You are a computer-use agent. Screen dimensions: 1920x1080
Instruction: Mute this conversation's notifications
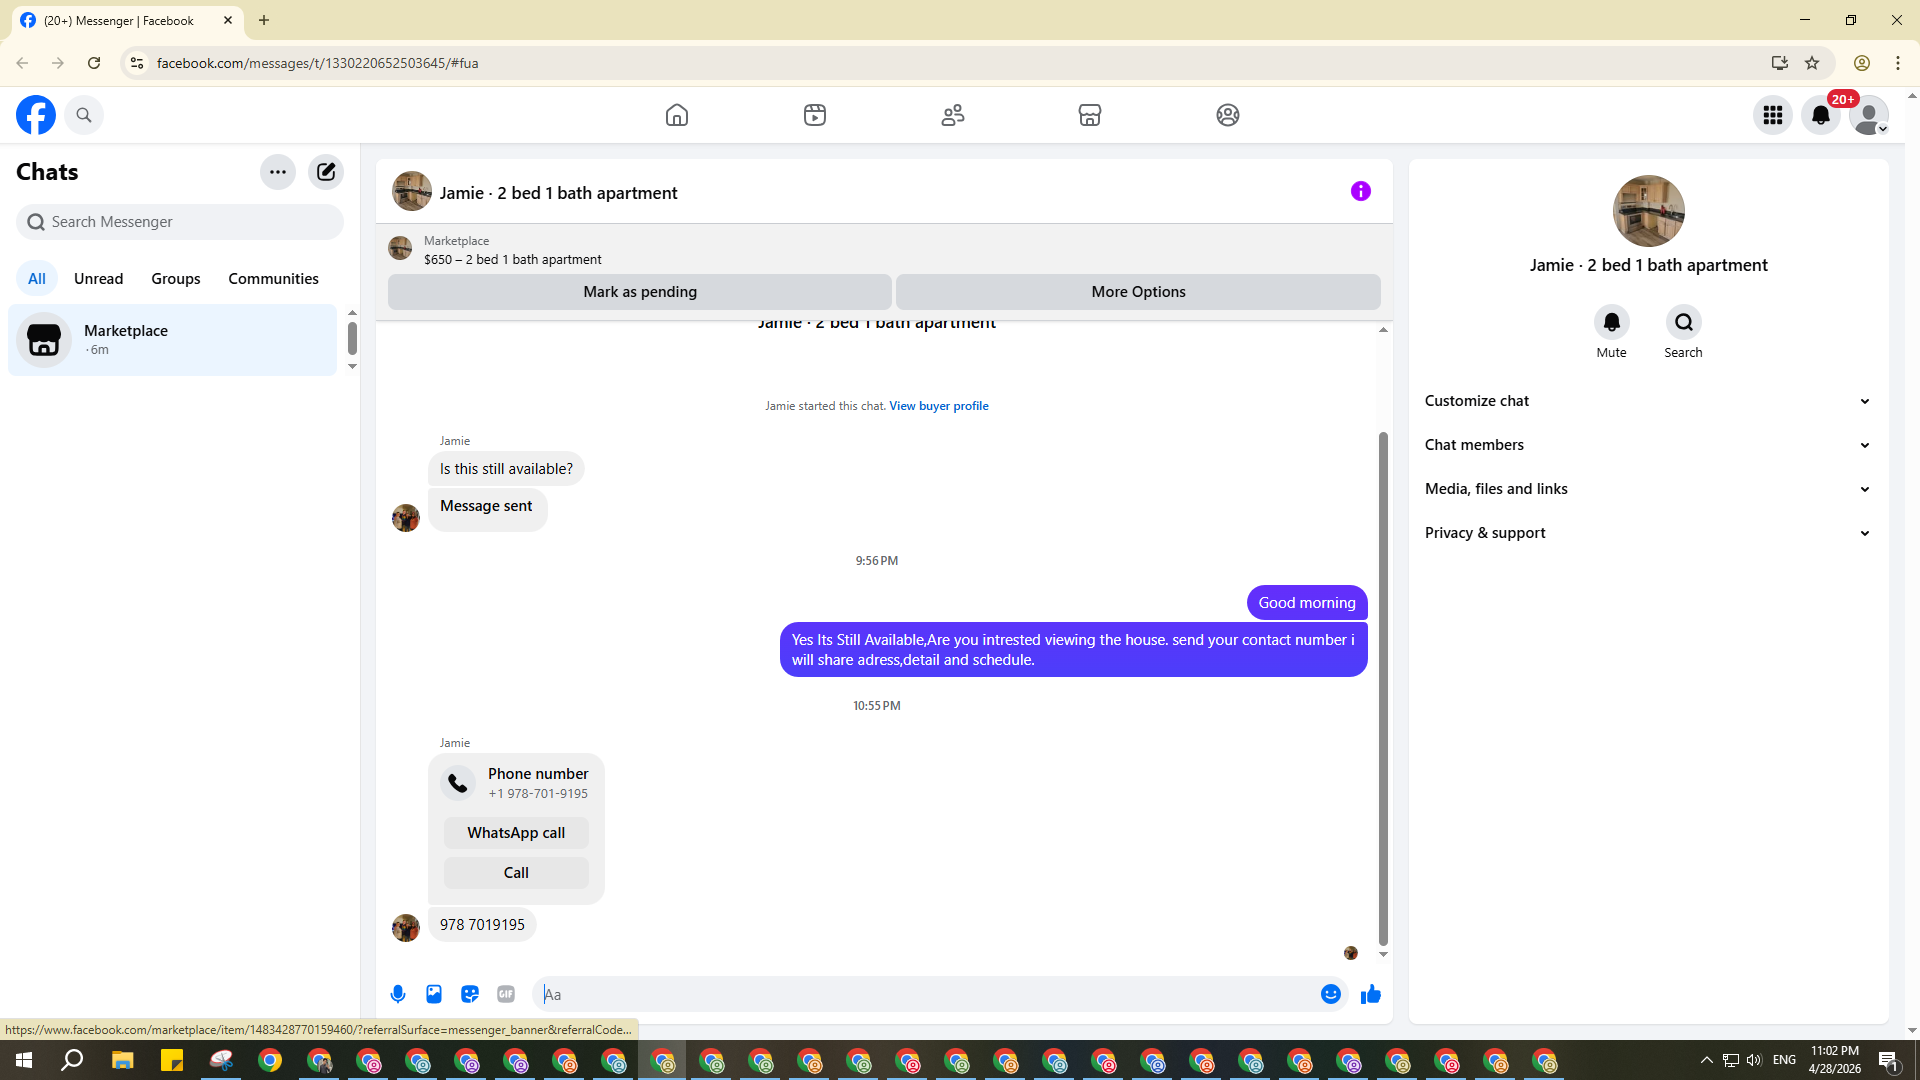[1611, 322]
